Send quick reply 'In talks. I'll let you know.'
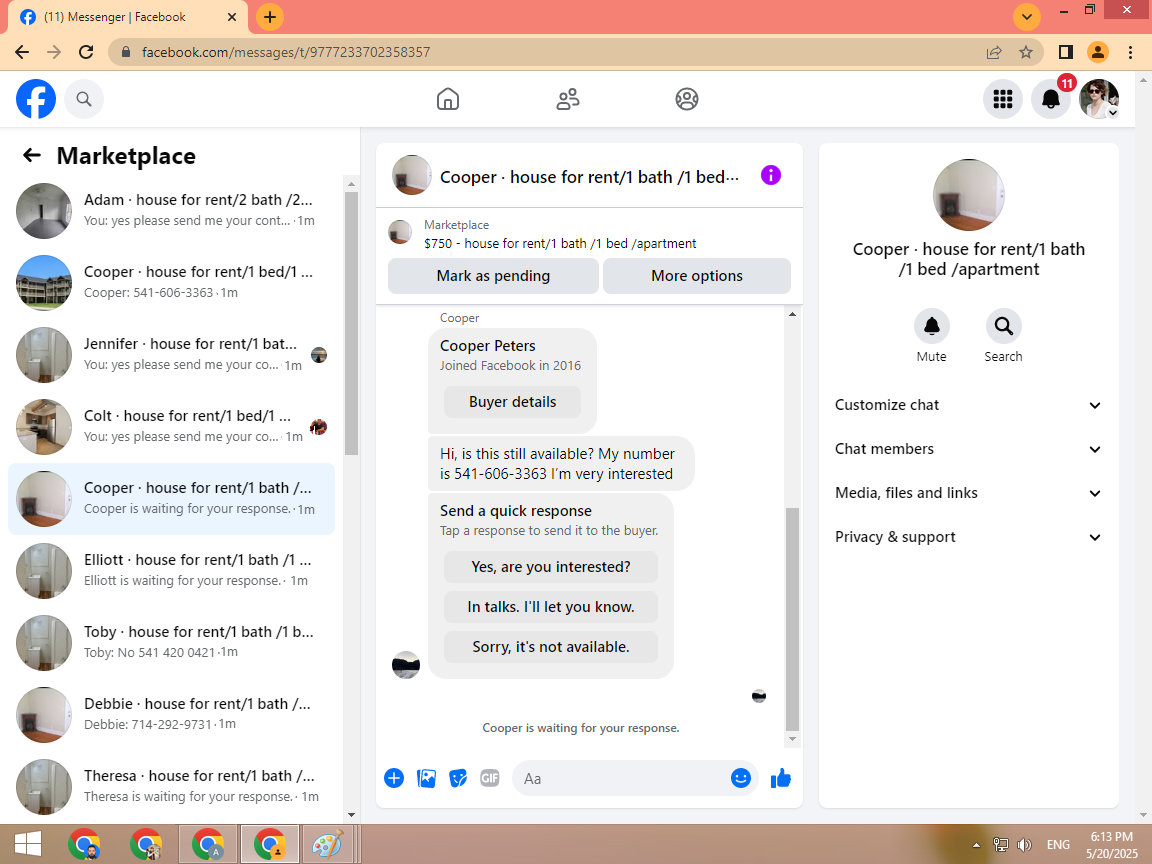The image size is (1152, 864). (x=550, y=607)
